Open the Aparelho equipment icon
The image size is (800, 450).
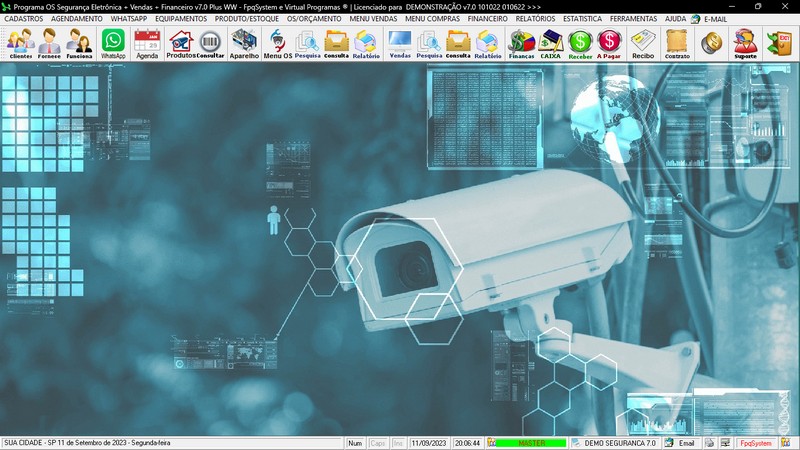click(x=244, y=44)
